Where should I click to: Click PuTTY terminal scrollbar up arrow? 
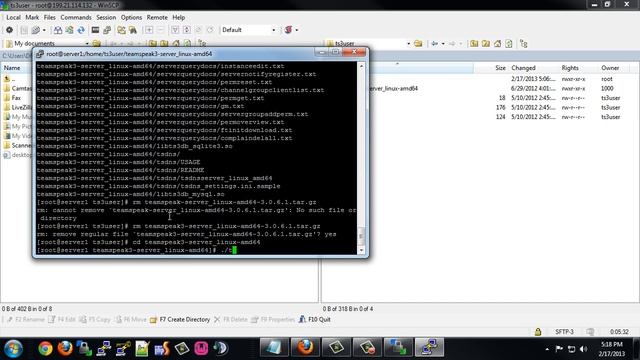click(x=361, y=66)
